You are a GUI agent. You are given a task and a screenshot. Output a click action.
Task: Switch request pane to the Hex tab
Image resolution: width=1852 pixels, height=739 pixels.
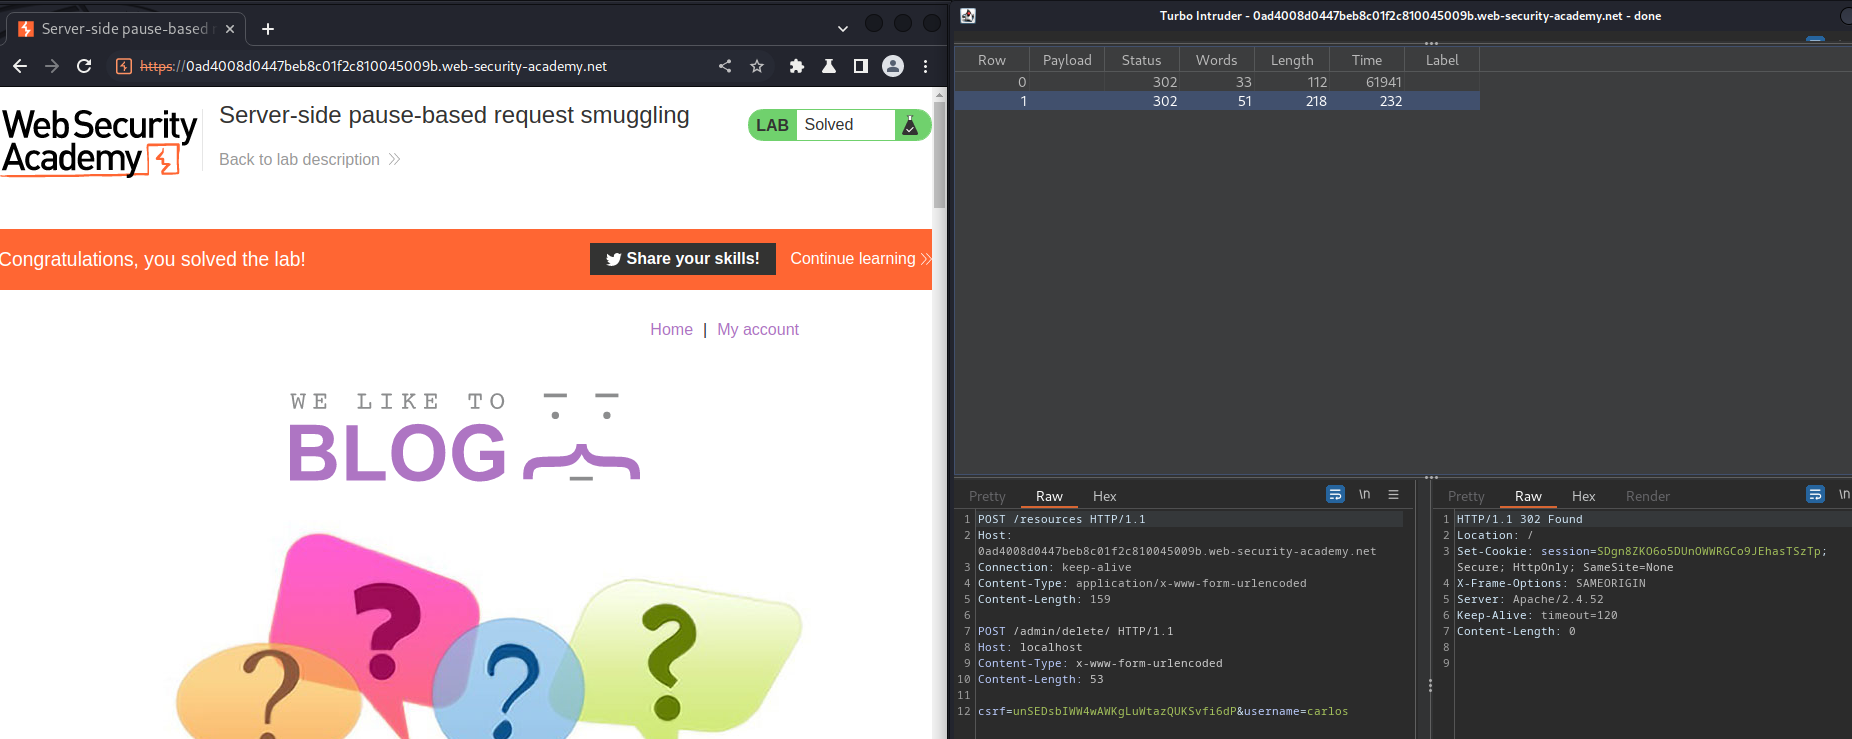1104,496
